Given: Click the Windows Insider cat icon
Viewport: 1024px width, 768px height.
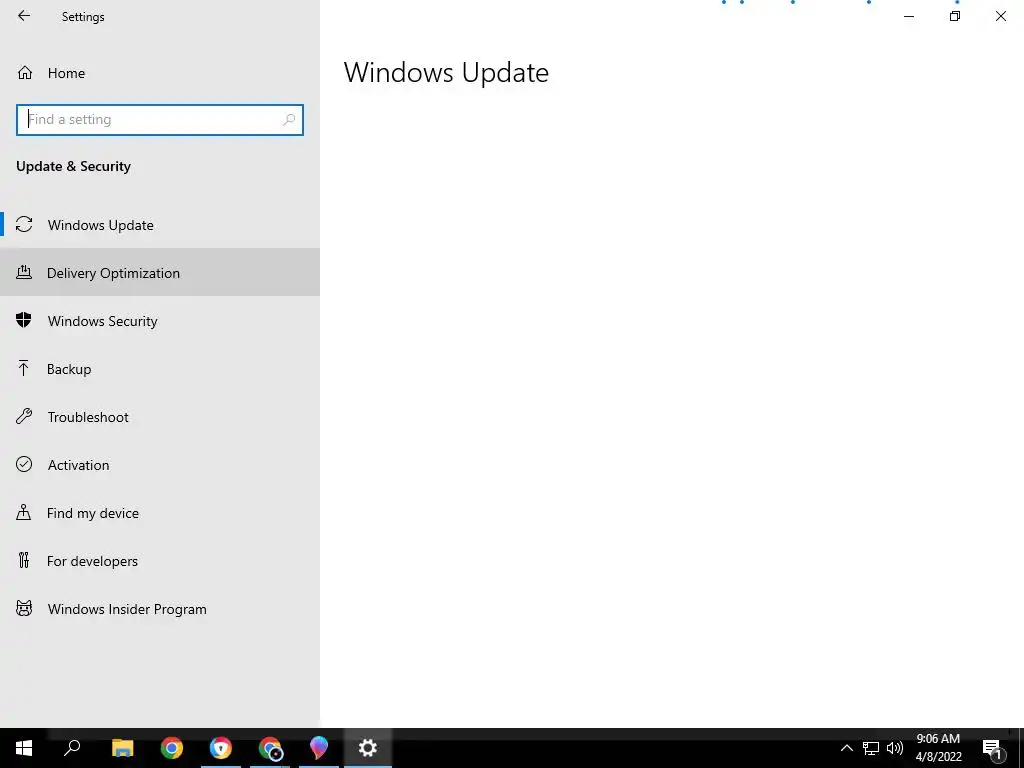Looking at the screenshot, I should [x=24, y=609].
